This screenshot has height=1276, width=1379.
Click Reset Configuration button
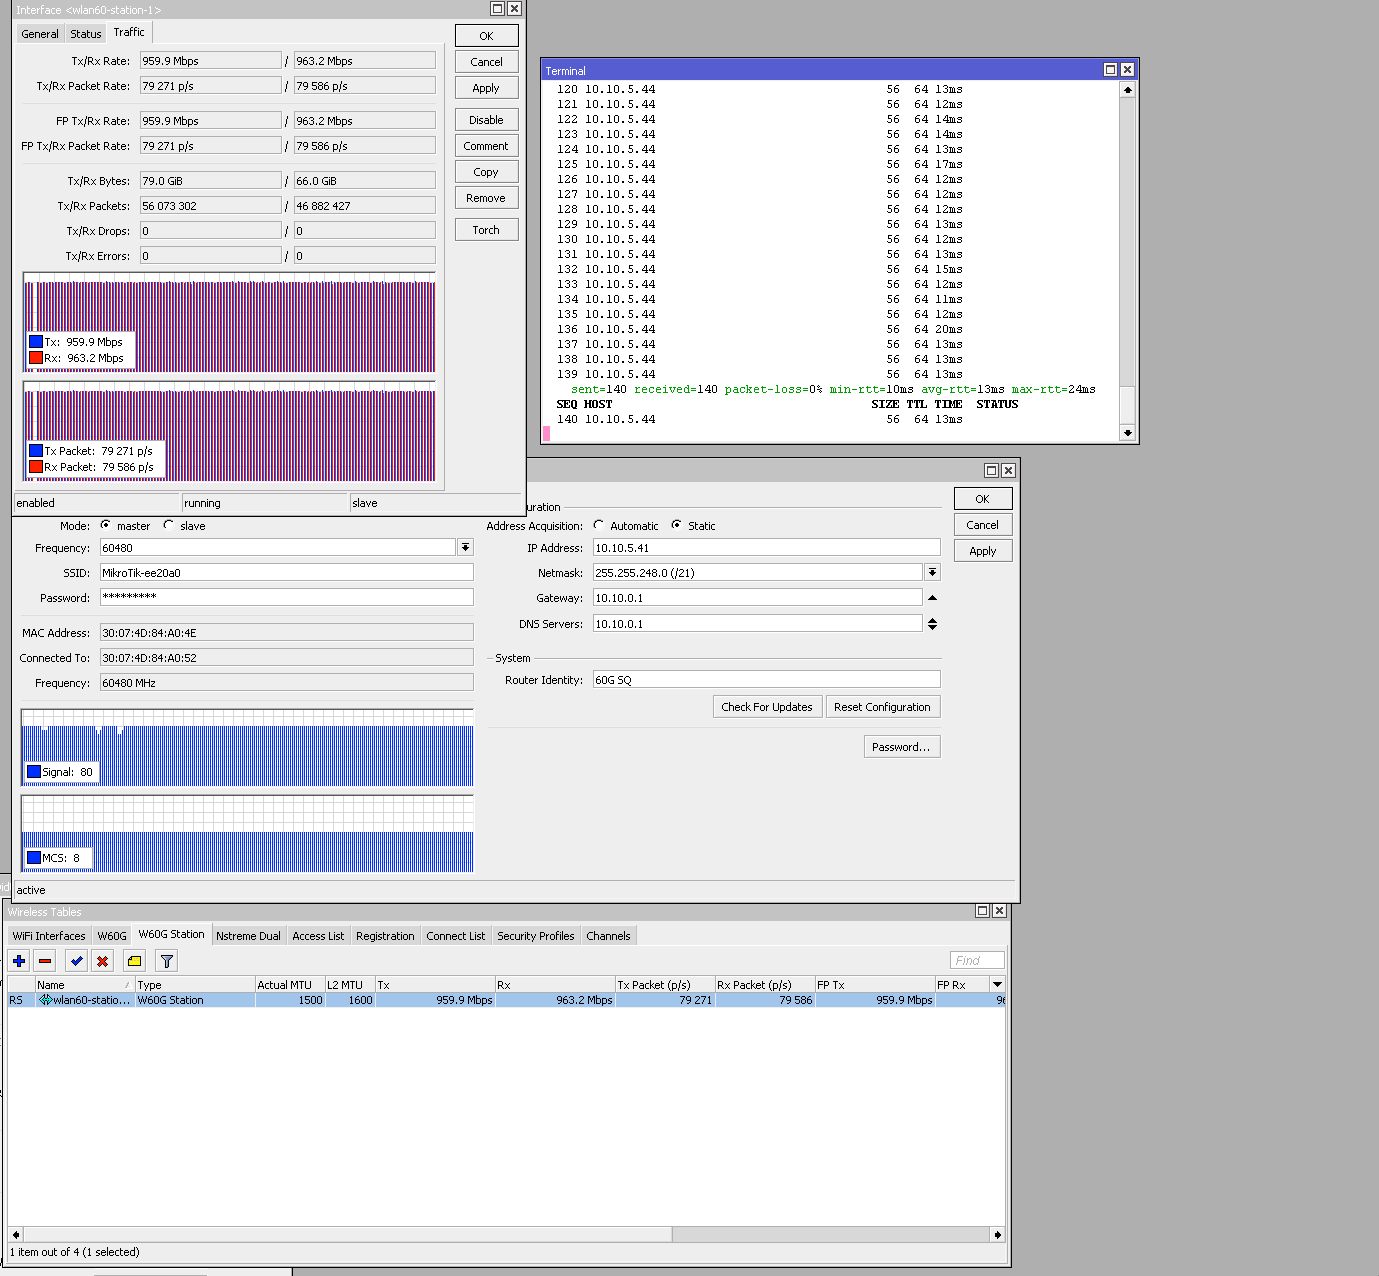882,707
